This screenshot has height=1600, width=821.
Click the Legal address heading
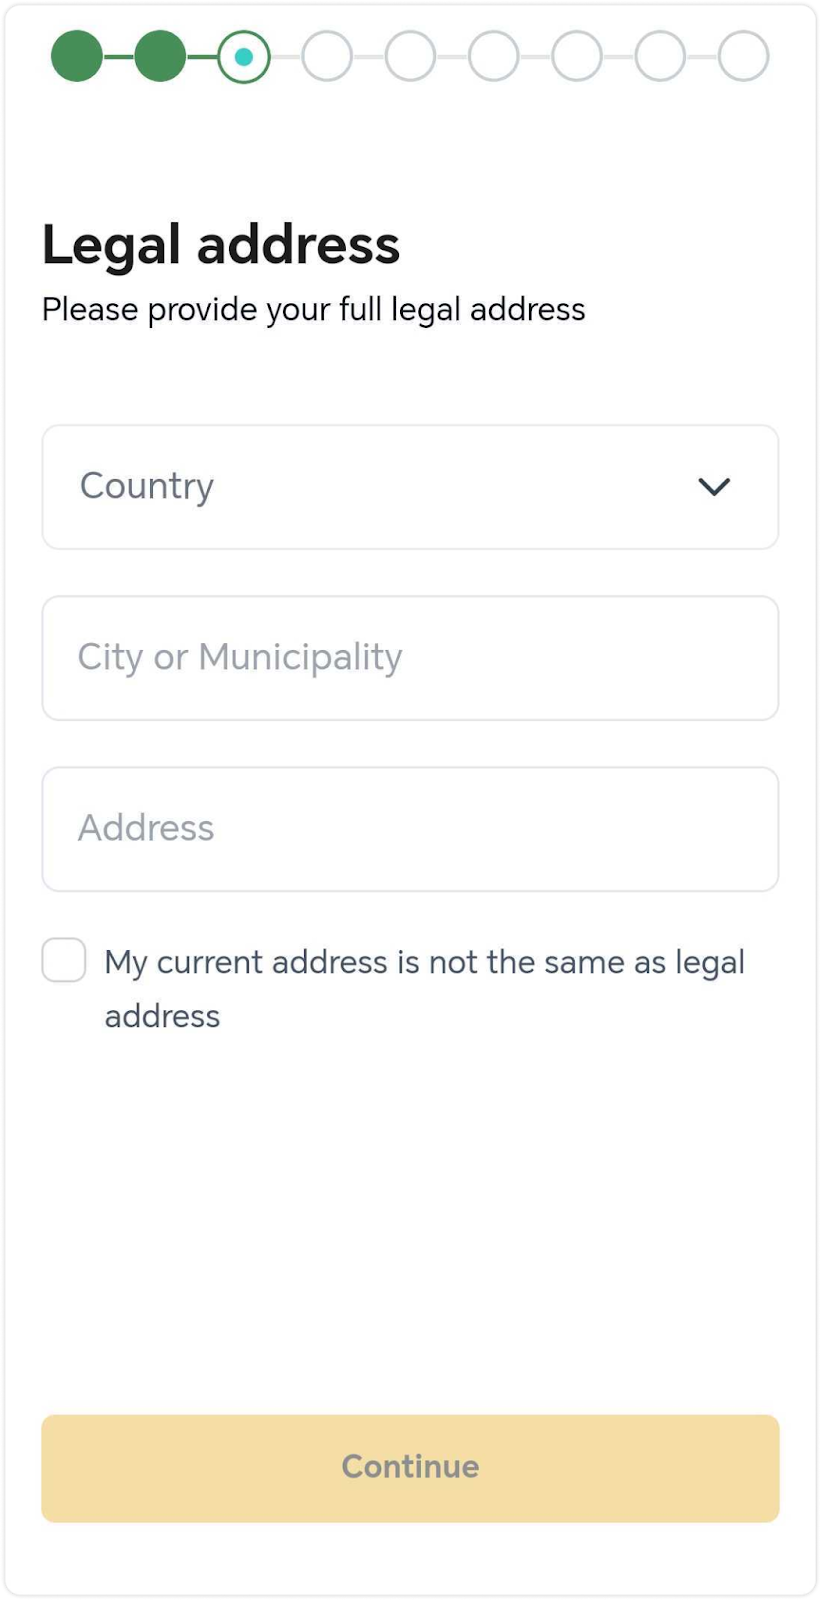click(x=221, y=246)
